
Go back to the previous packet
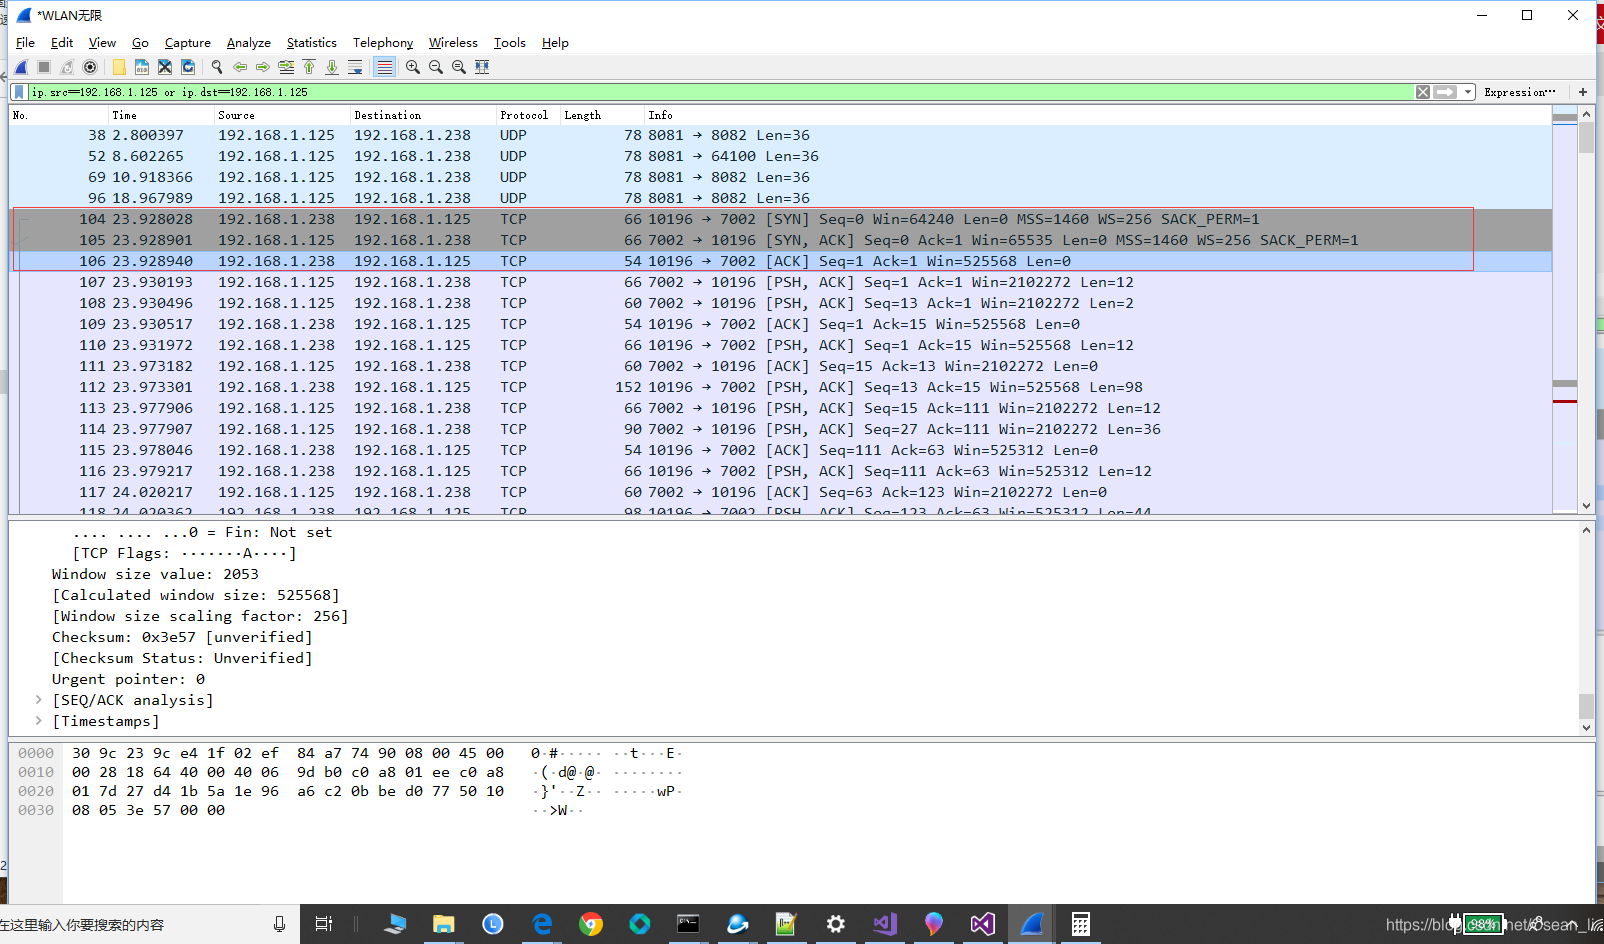[x=240, y=67]
